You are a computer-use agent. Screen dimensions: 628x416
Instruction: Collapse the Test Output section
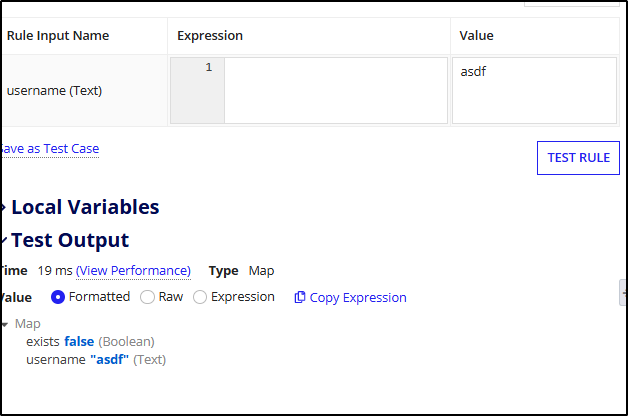(x=5, y=241)
